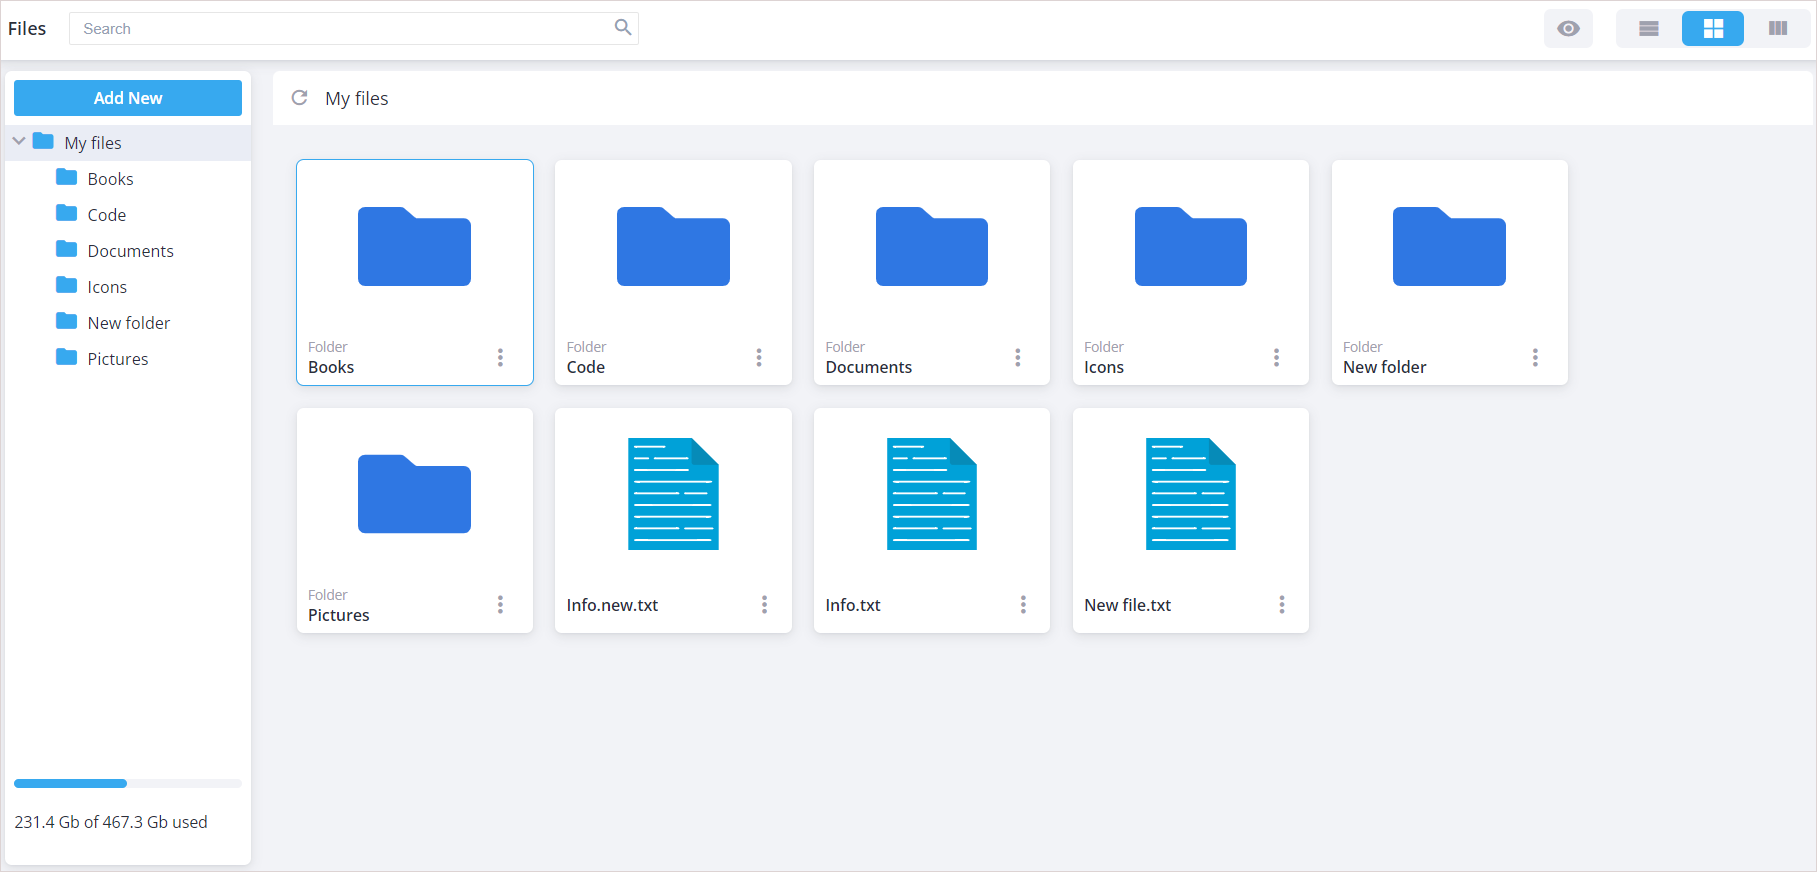Screen dimensions: 1817x872
Task: Select the Icons folder card icon
Action: tap(1190, 247)
